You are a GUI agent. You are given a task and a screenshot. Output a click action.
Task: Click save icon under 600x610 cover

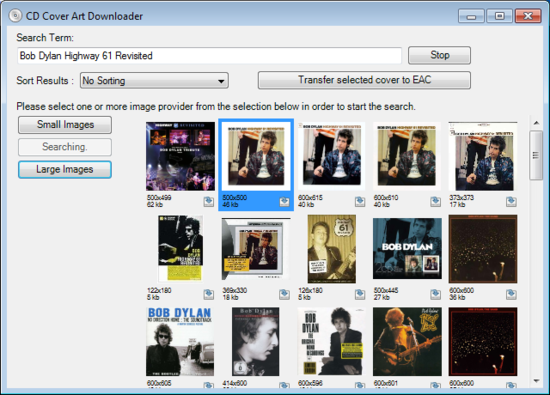click(436, 201)
